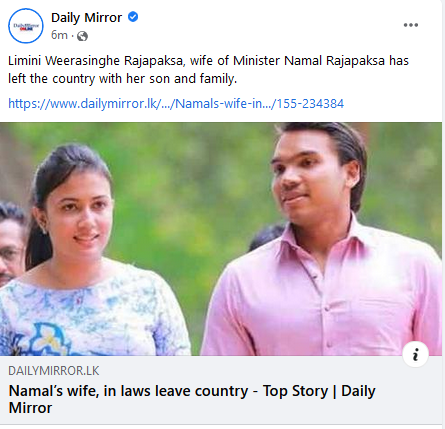
Task: Click the info icon on link preview
Action: click(415, 354)
